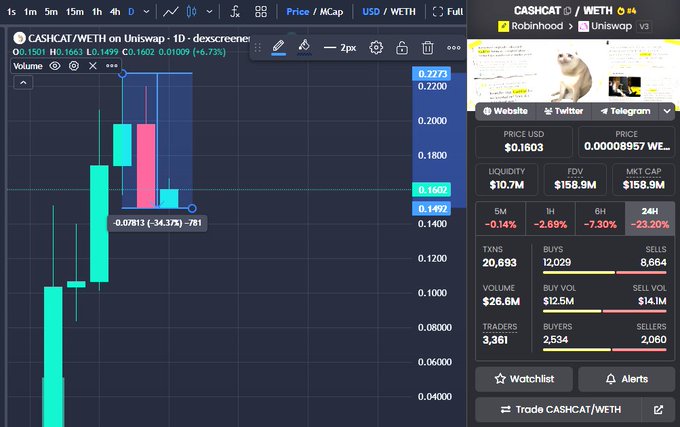Select the candlestick chart type icon
The width and height of the screenshot is (680, 427).
(191, 12)
